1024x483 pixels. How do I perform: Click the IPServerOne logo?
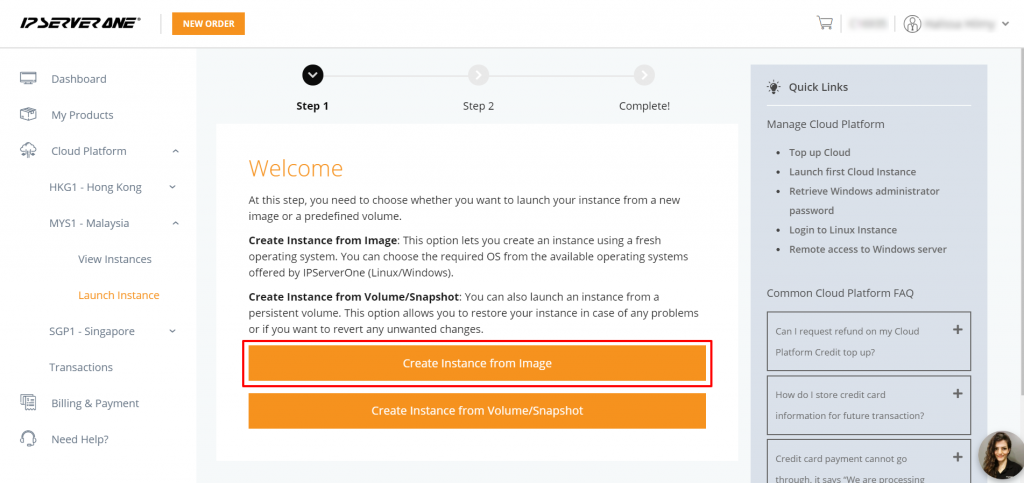[80, 23]
